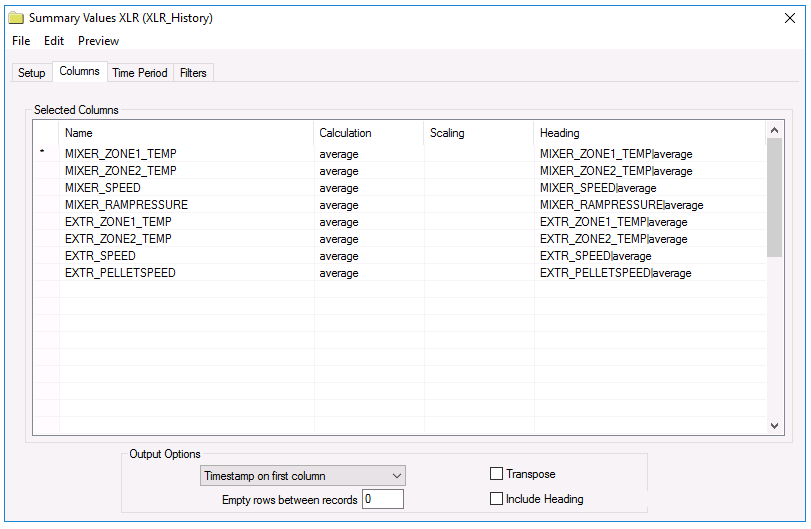Click the average calculation for EXTR_ZONE1_TEMP
The height and width of the screenshot is (529, 811).
tap(369, 222)
